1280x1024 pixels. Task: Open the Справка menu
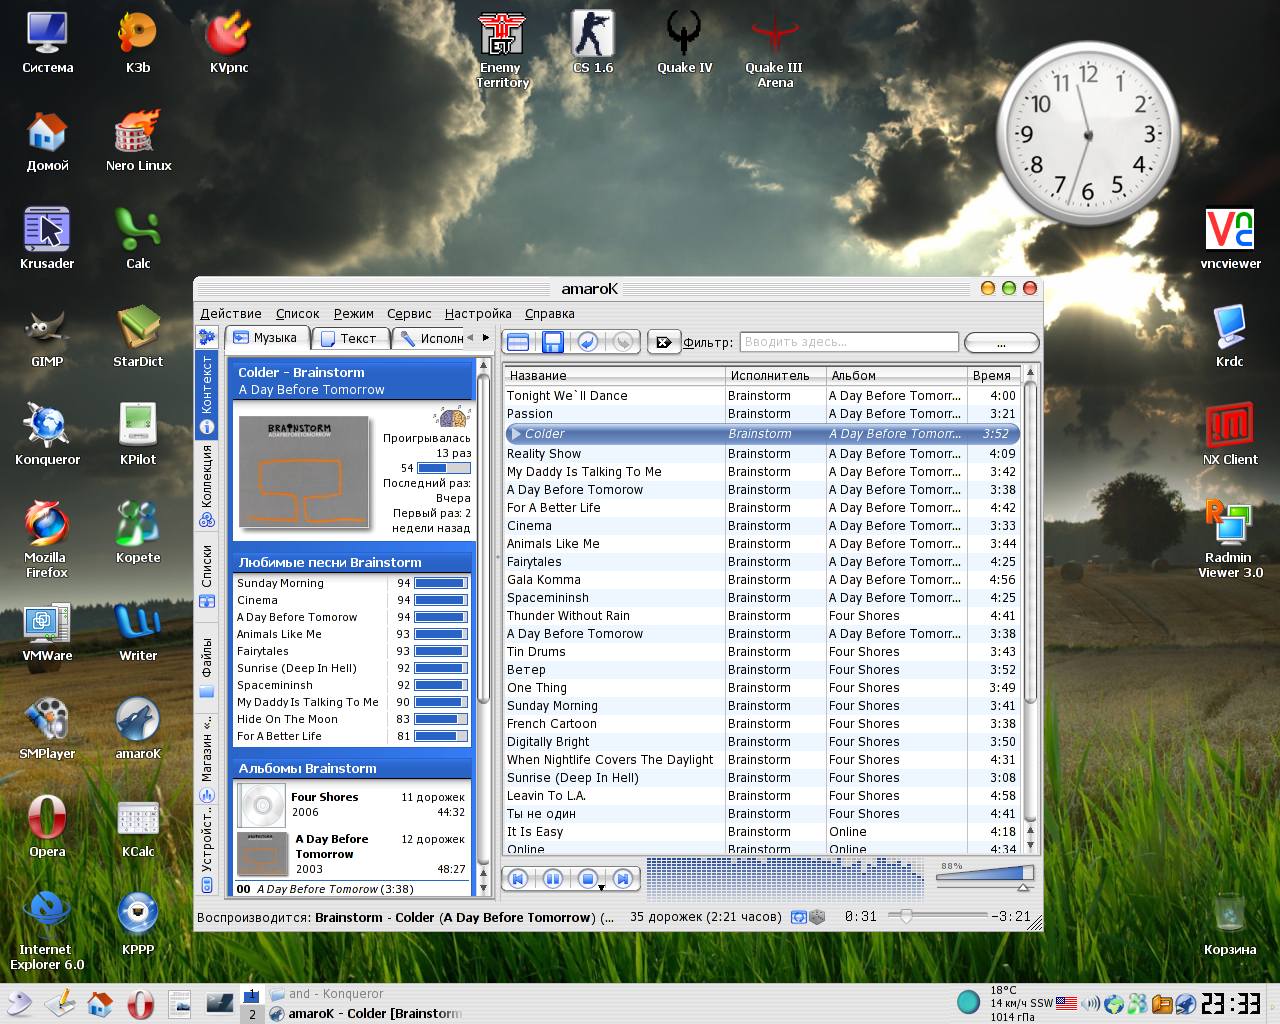coord(550,313)
